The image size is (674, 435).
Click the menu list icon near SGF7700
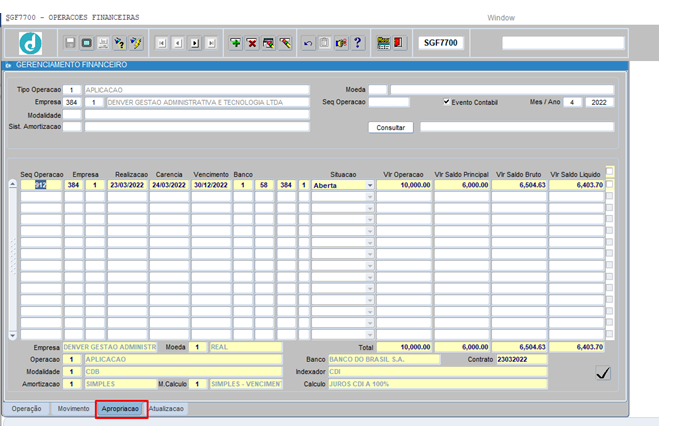coord(383,43)
